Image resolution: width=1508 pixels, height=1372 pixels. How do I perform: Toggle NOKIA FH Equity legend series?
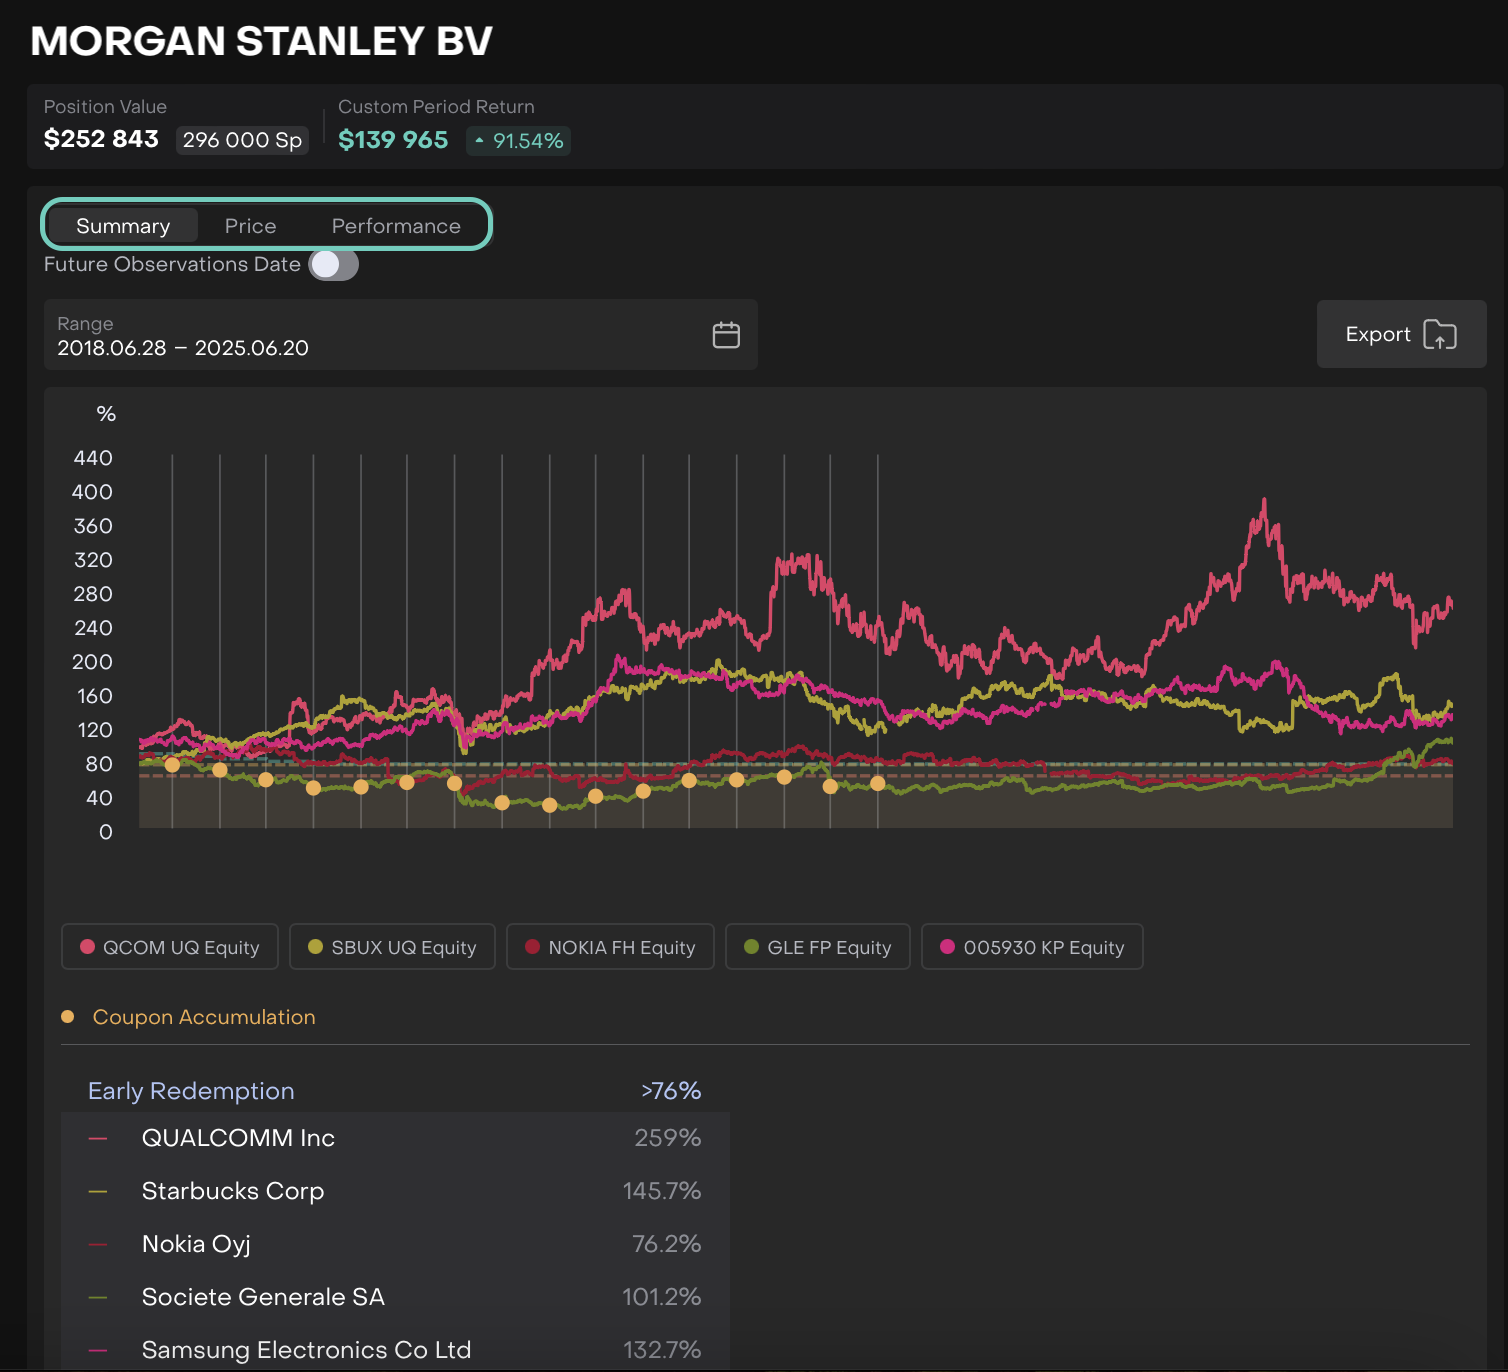(x=610, y=947)
